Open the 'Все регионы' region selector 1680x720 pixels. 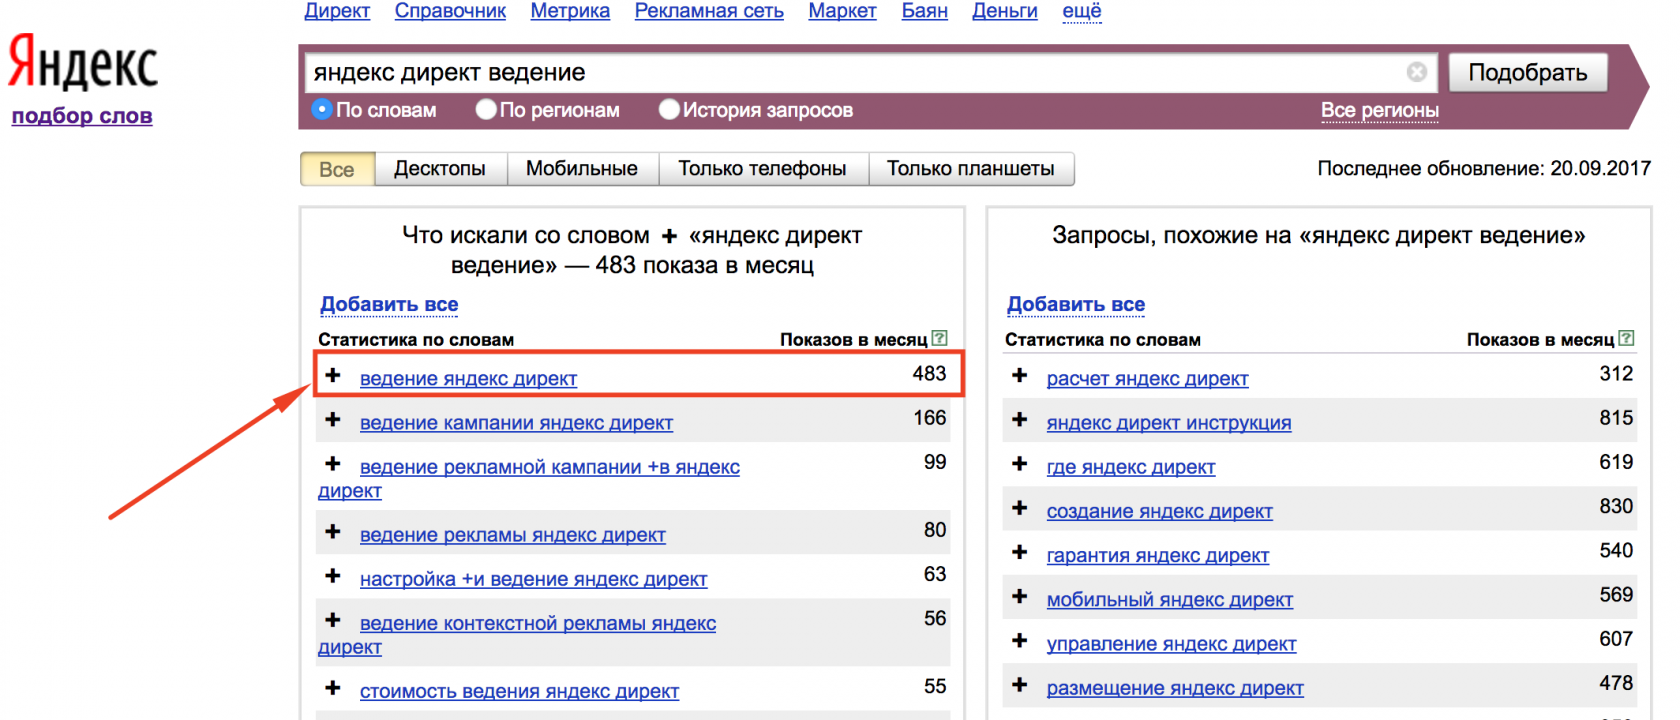coord(1380,110)
